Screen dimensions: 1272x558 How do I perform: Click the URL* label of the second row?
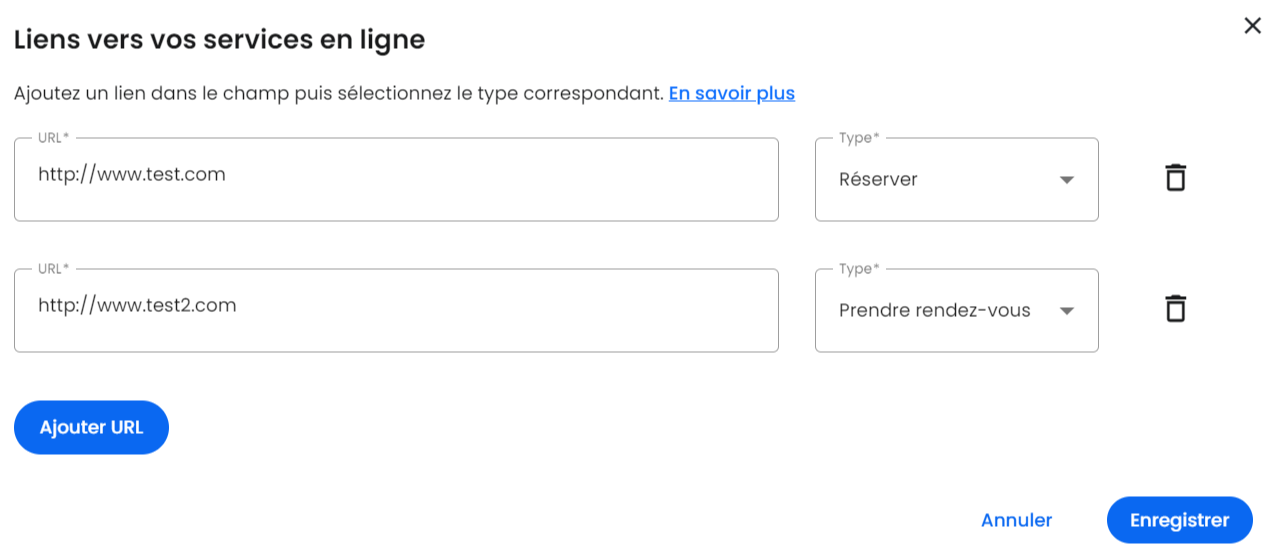[x=53, y=269]
